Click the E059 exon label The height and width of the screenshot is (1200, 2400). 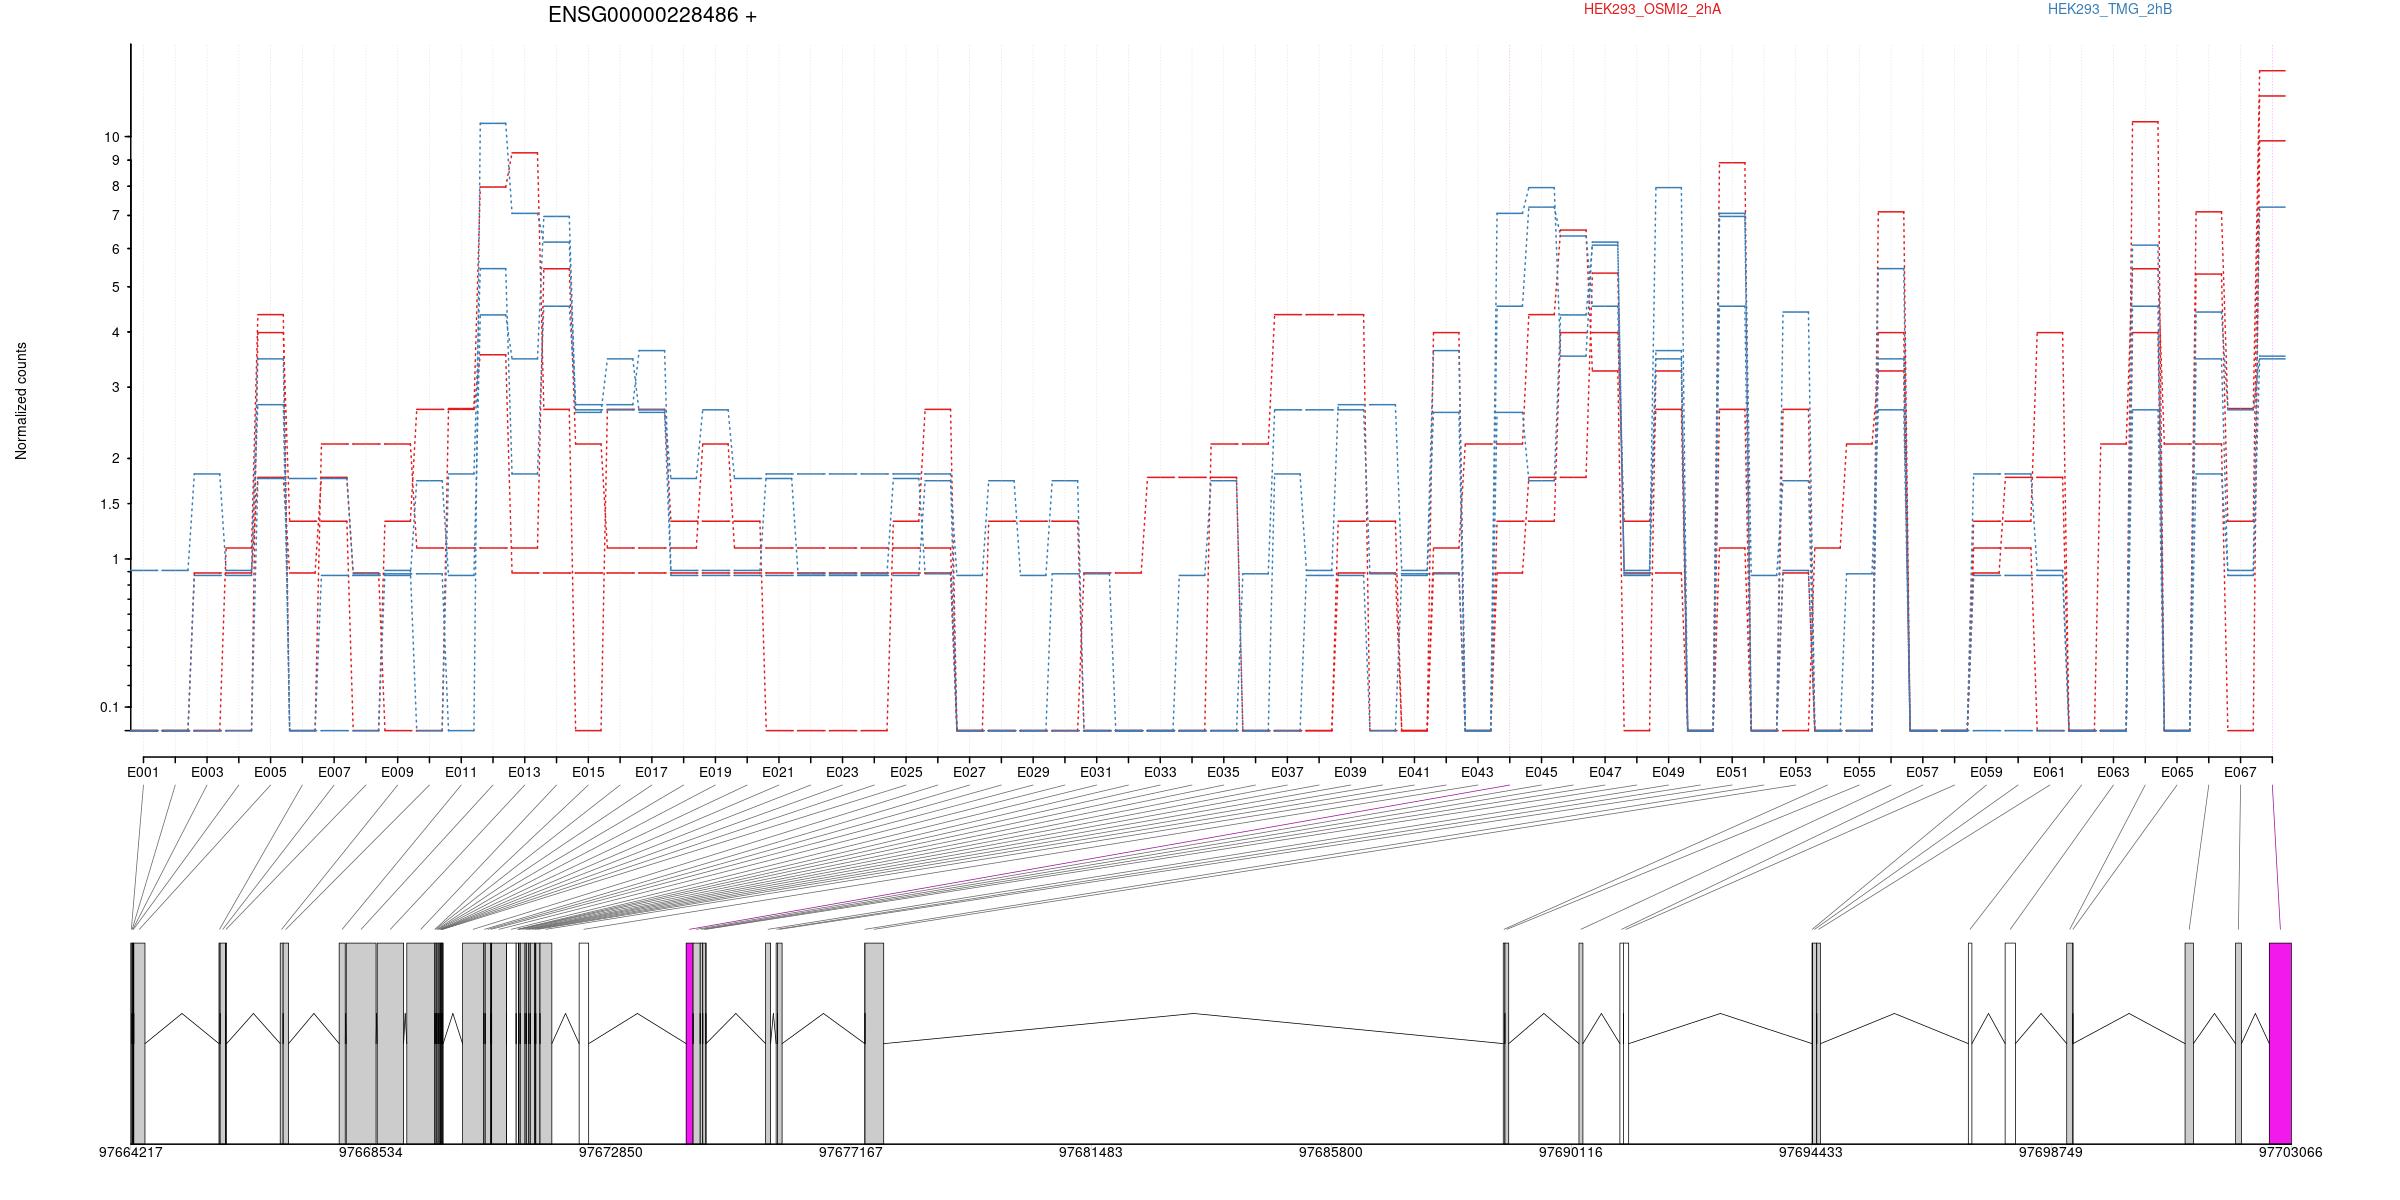pos(1986,773)
